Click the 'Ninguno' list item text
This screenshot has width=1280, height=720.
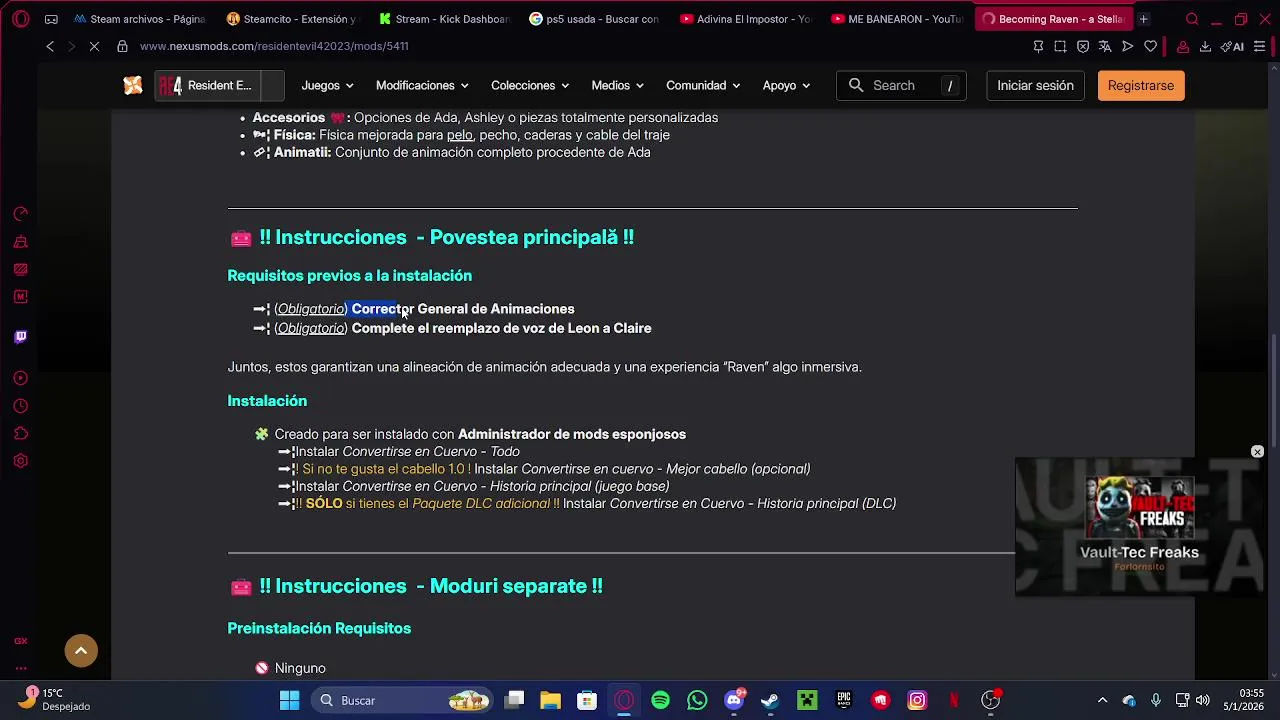point(300,668)
